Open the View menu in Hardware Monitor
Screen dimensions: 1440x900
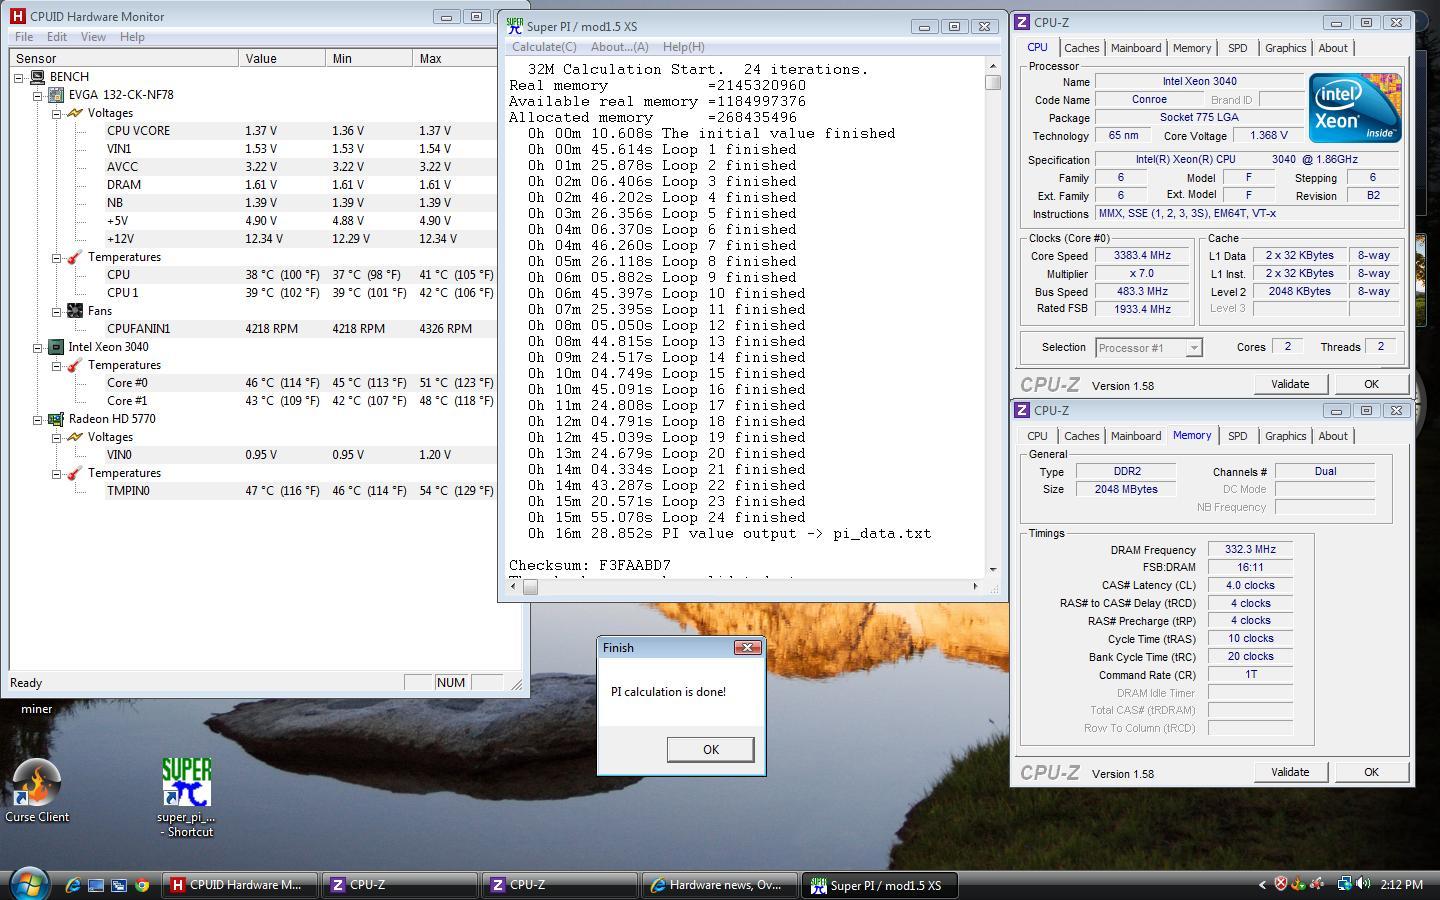[93, 37]
